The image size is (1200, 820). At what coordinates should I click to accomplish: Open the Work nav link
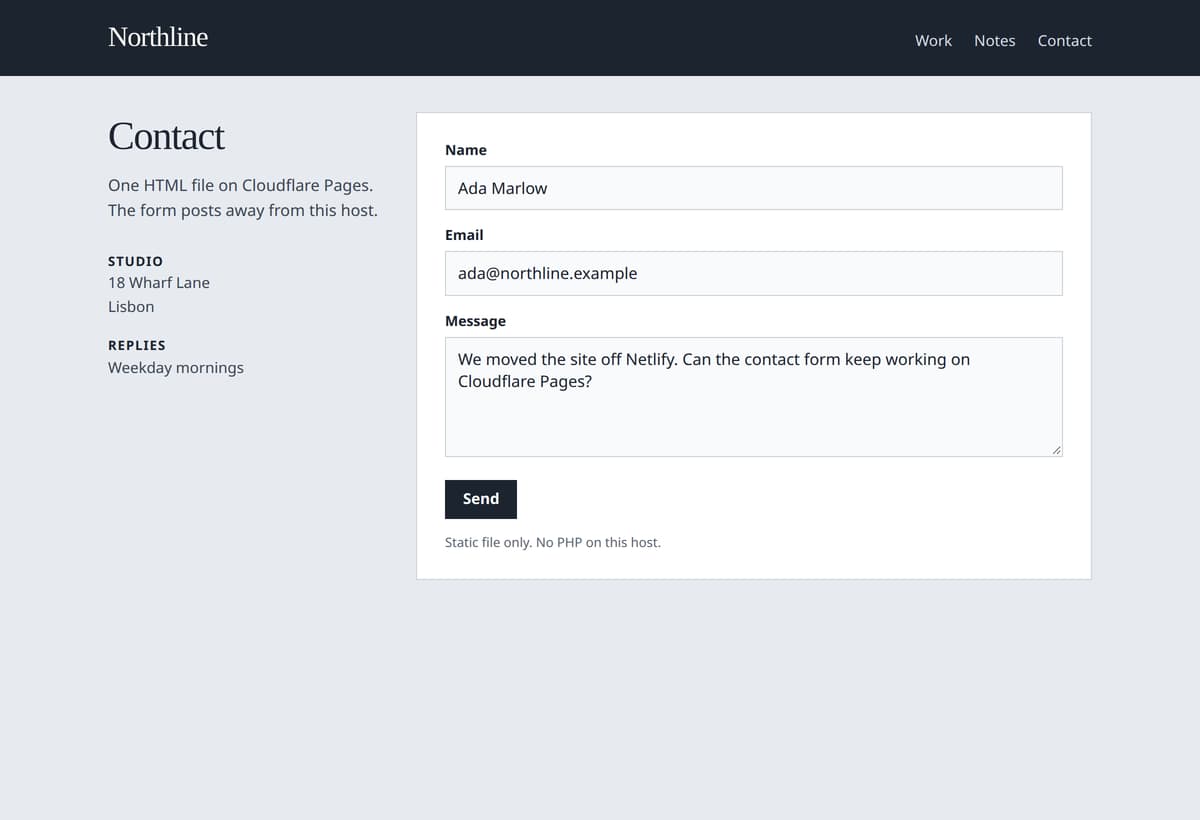(933, 41)
